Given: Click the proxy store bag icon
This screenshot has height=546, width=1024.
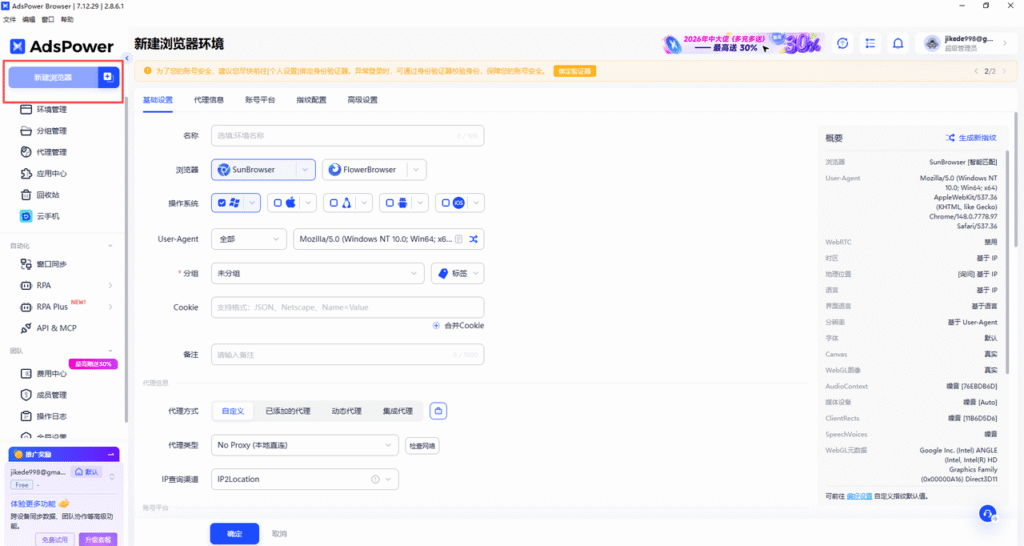Looking at the screenshot, I should pos(438,411).
